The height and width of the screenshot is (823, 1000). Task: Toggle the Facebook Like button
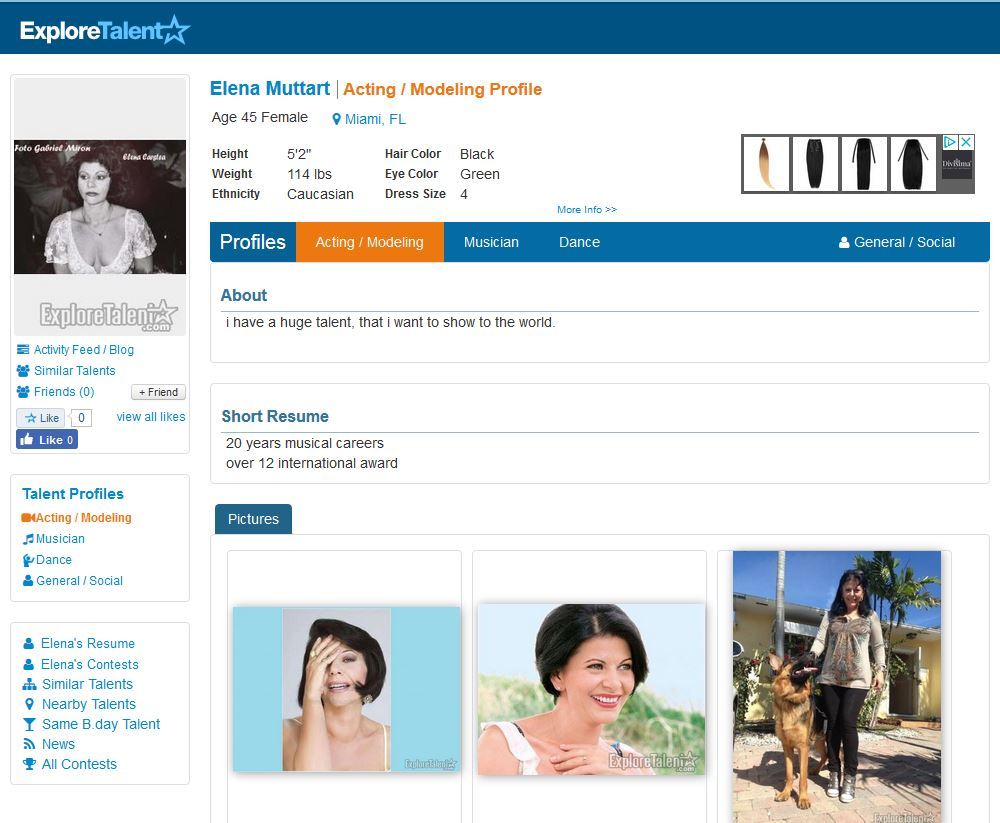click(46, 440)
